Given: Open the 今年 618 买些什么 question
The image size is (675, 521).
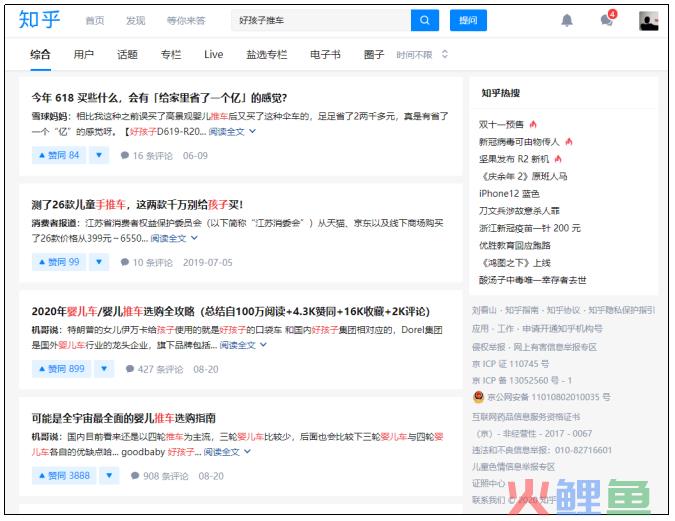Looking at the screenshot, I should pos(159,98).
